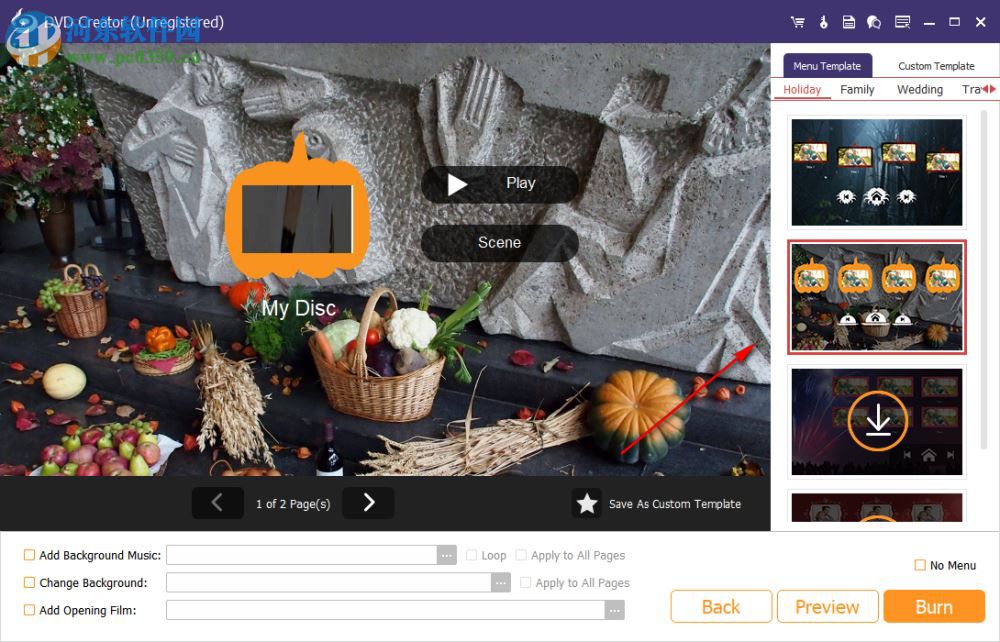Click the Back button

point(721,606)
